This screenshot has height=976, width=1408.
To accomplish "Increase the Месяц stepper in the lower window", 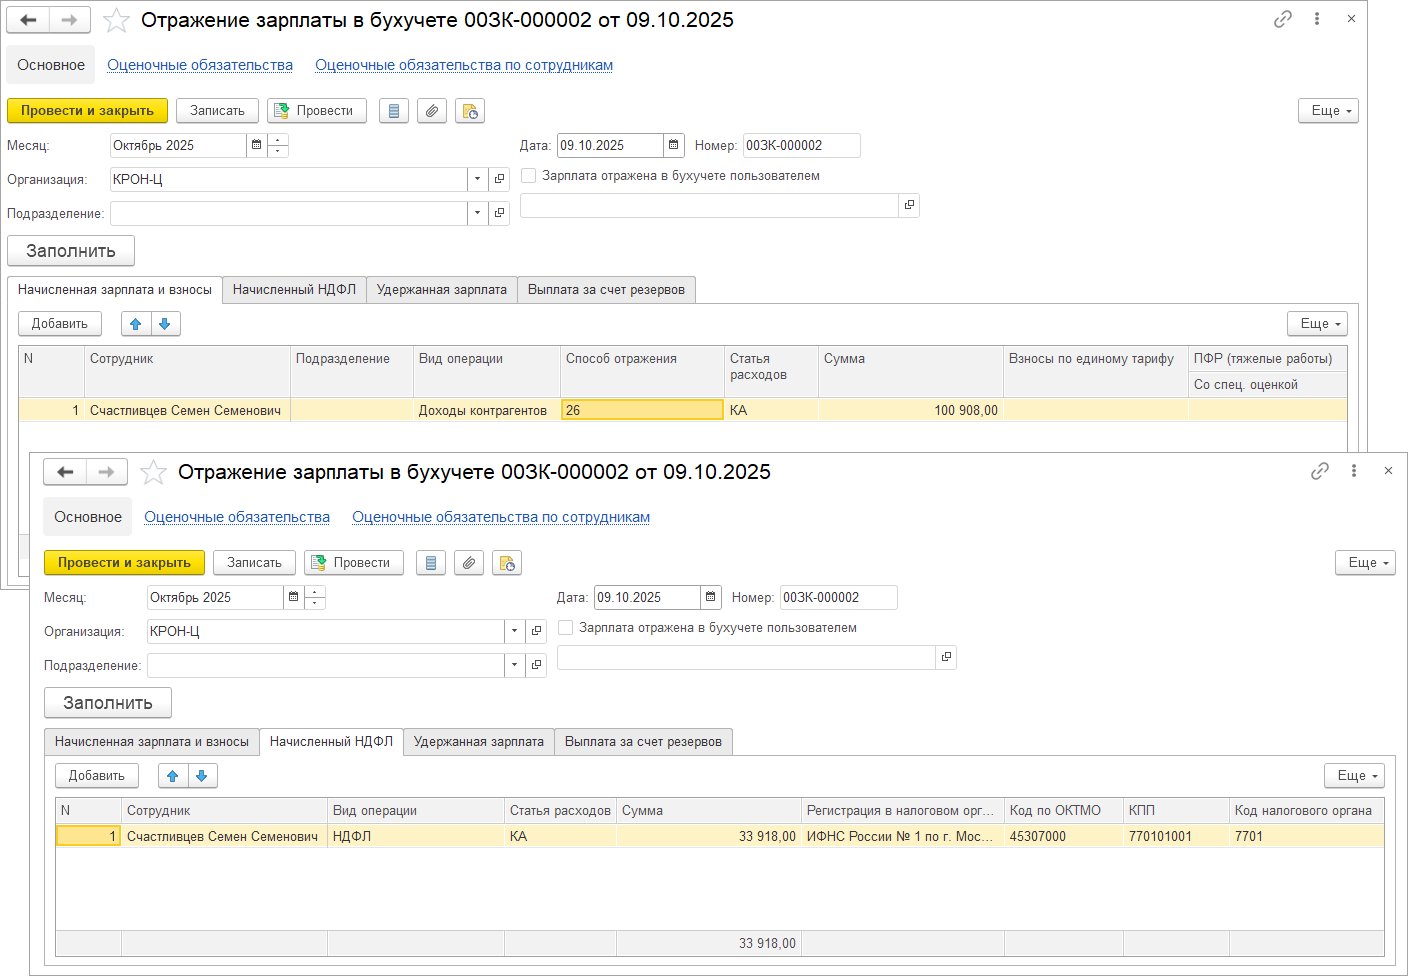I will tap(315, 592).
